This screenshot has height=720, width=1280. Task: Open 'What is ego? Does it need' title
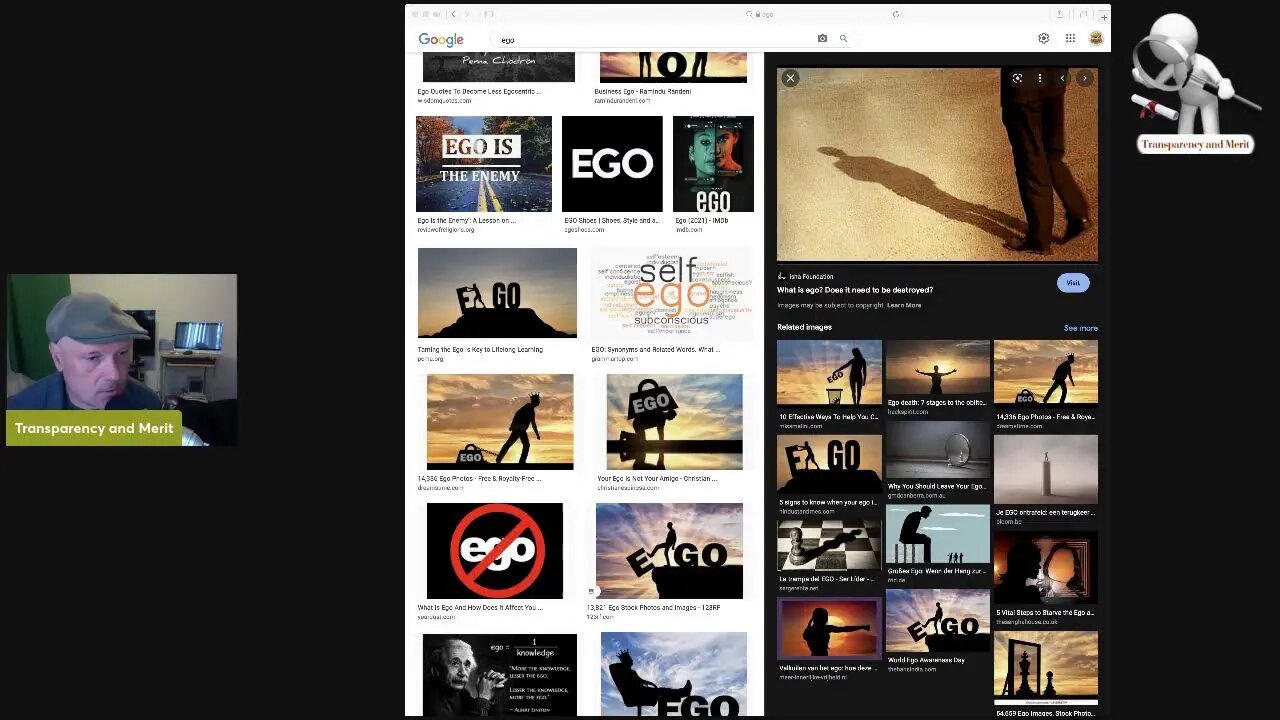coord(855,290)
